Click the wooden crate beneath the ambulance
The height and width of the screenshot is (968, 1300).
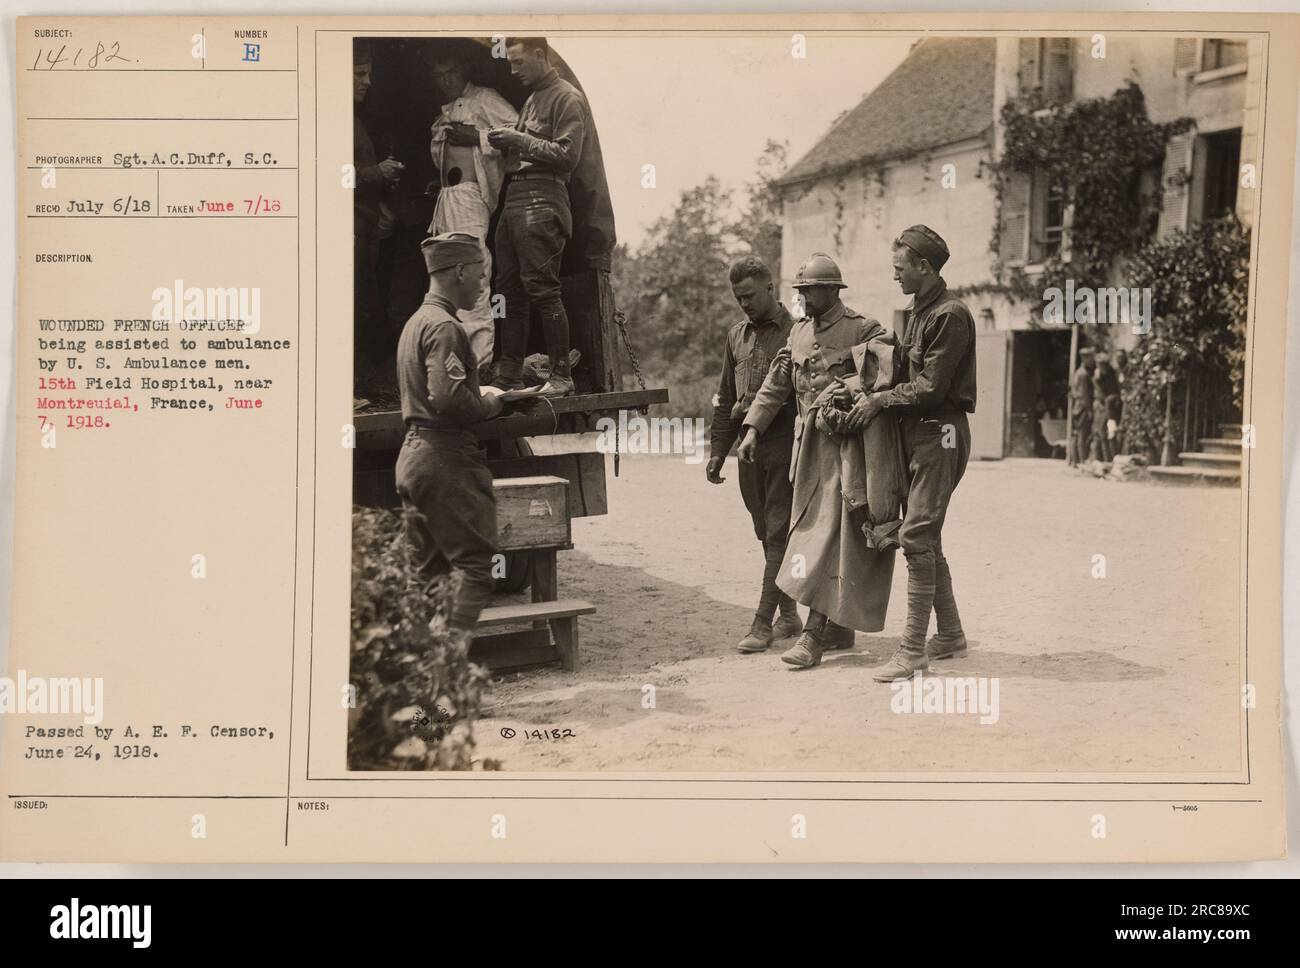(x=534, y=512)
